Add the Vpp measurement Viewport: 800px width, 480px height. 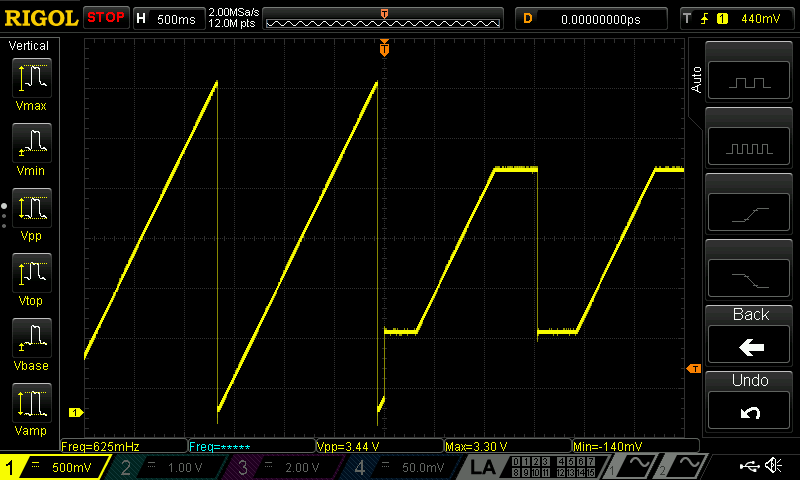pyautogui.click(x=30, y=214)
